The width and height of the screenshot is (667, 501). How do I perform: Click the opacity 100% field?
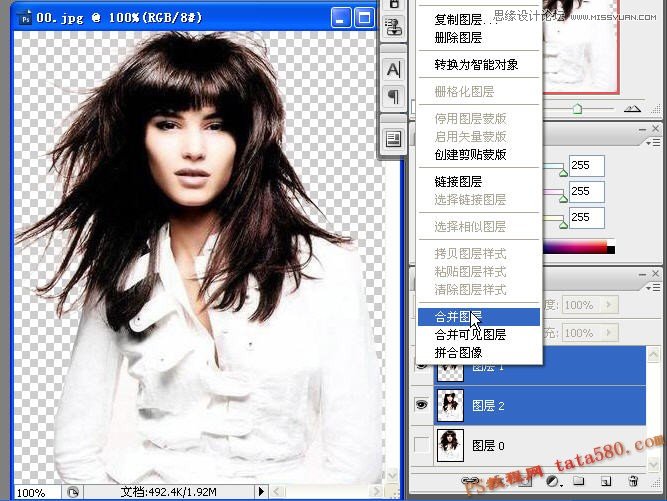[x=582, y=305]
